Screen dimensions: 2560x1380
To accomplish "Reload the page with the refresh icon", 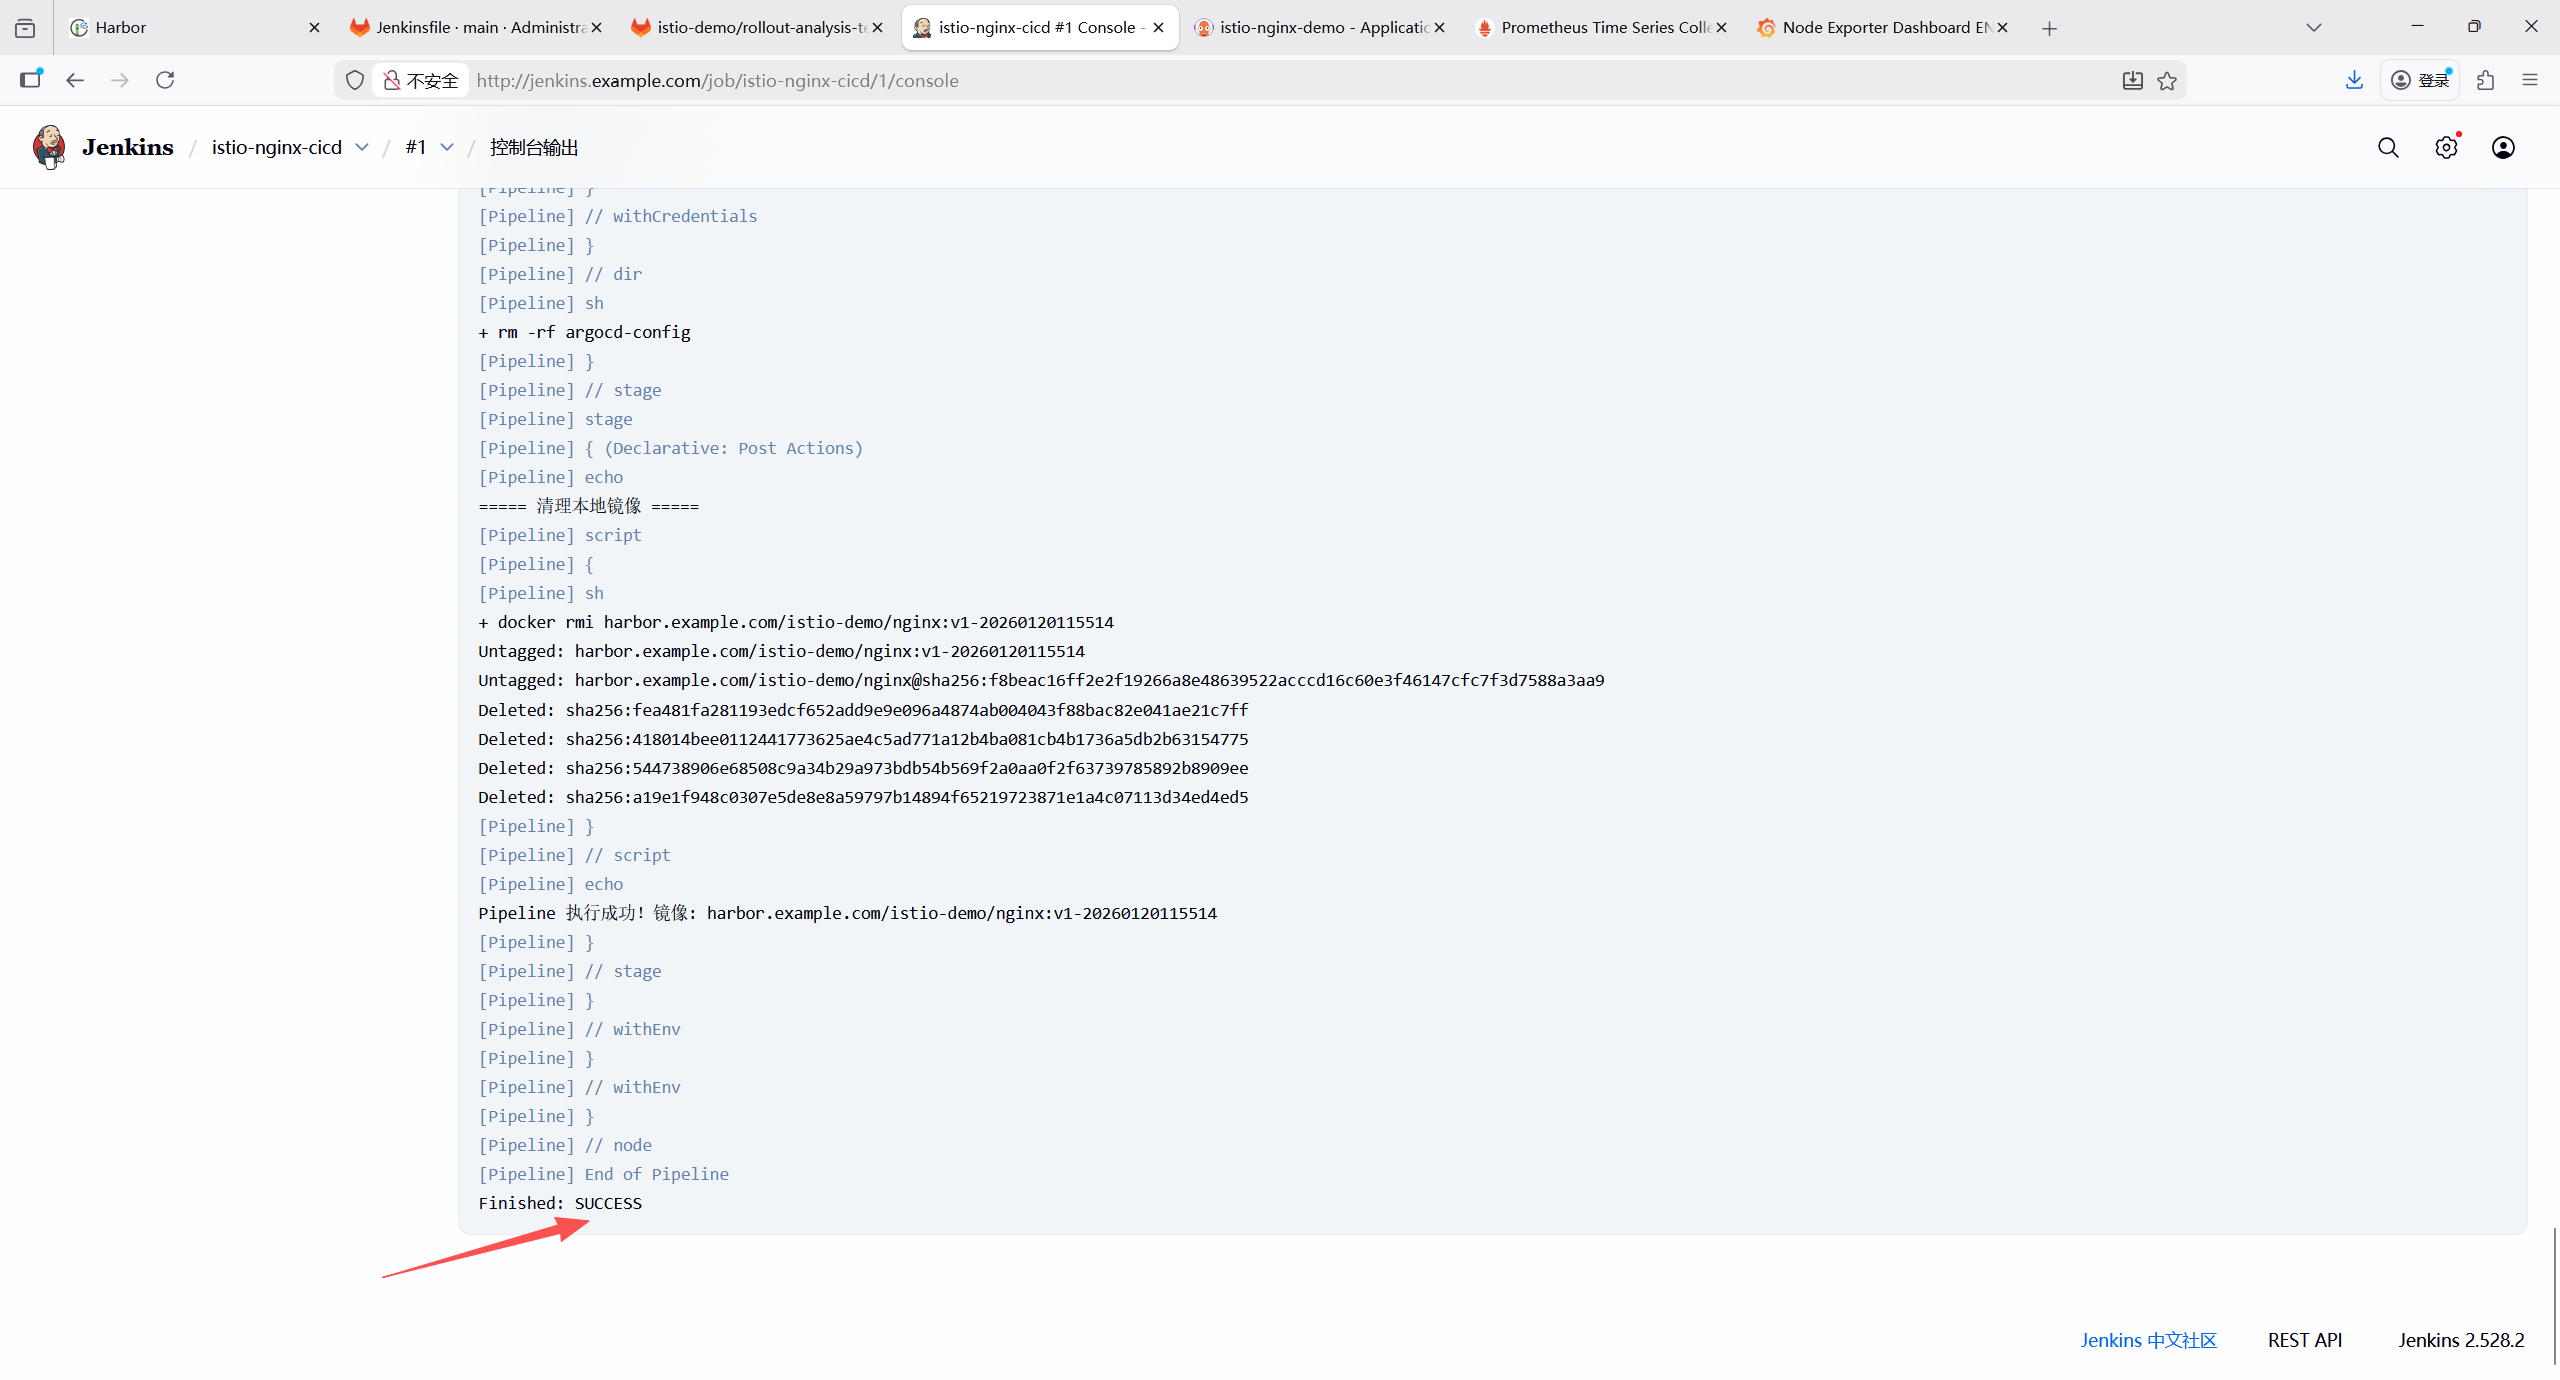I will click(165, 80).
